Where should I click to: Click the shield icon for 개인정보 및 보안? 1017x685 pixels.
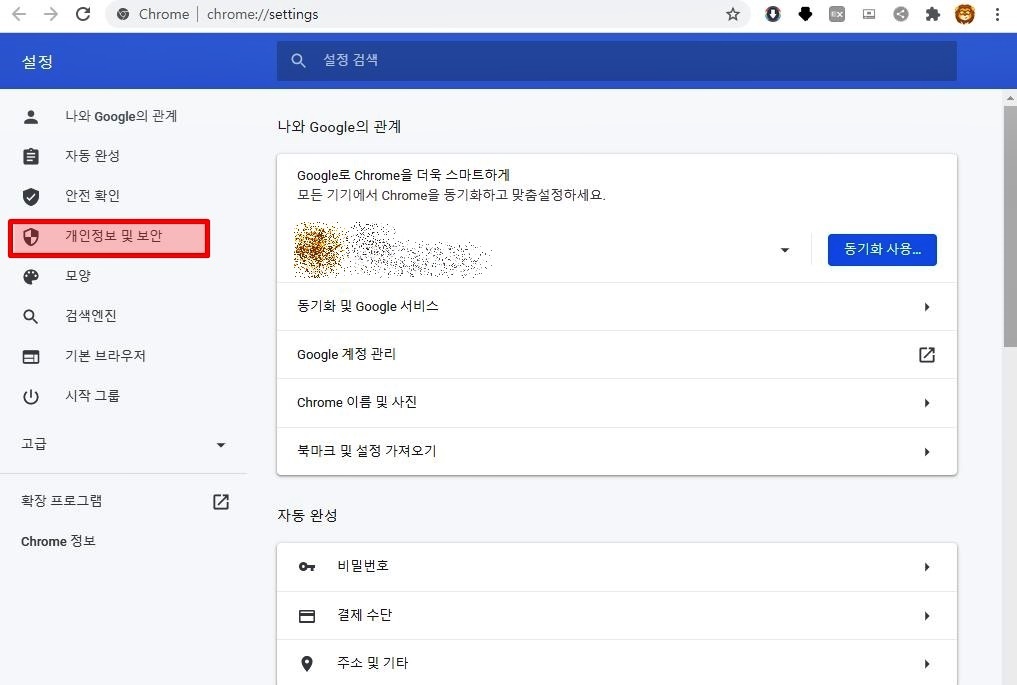(x=30, y=237)
